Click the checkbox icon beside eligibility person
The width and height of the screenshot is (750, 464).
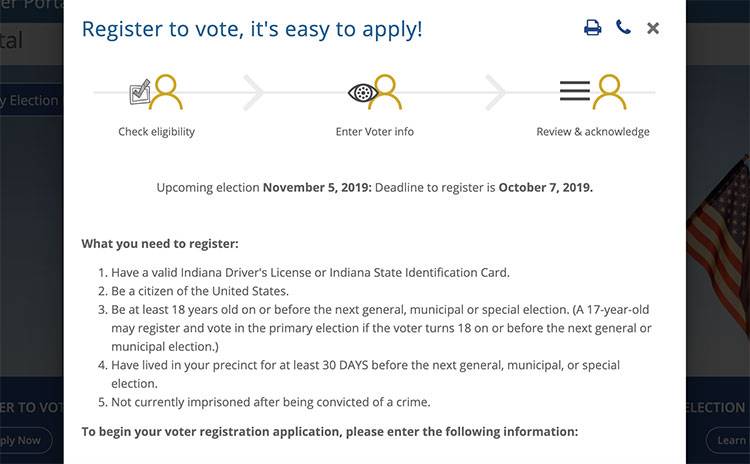click(x=140, y=92)
